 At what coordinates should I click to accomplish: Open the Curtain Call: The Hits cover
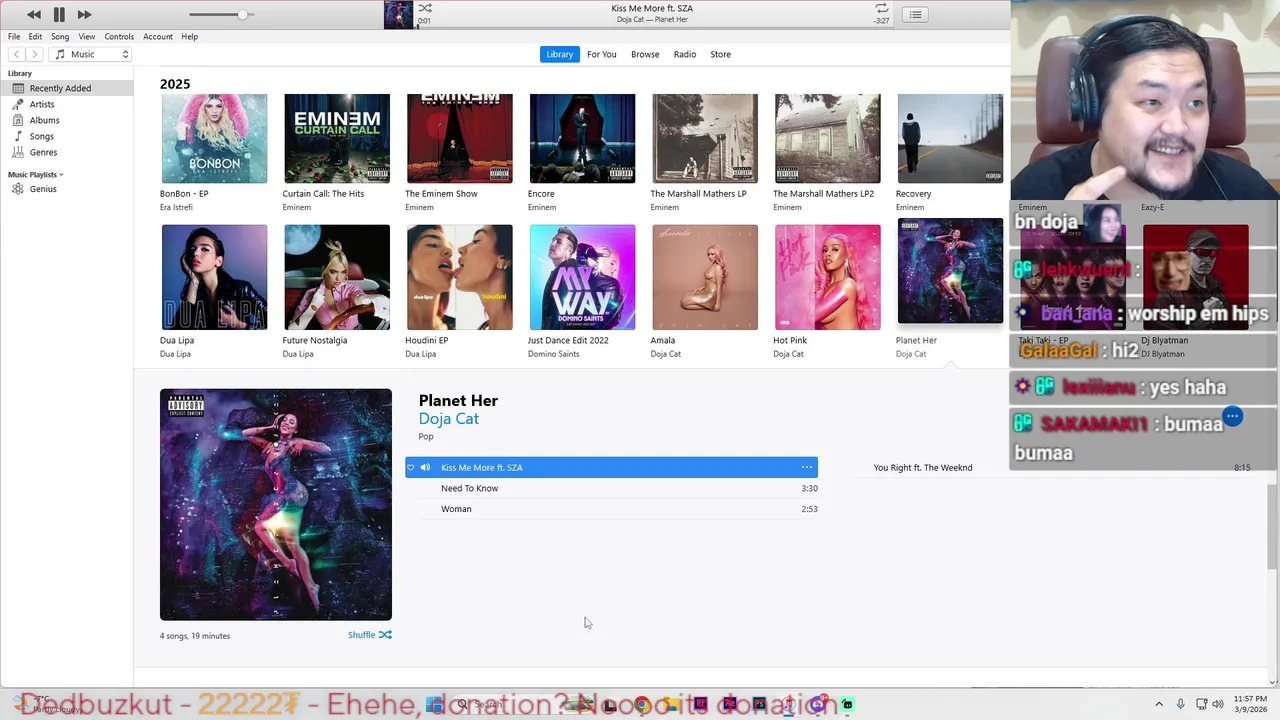click(337, 139)
